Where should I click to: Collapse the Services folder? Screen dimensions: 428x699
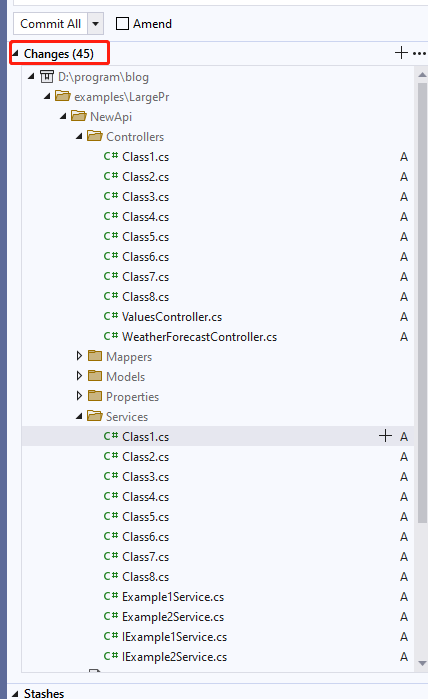[x=79, y=416]
